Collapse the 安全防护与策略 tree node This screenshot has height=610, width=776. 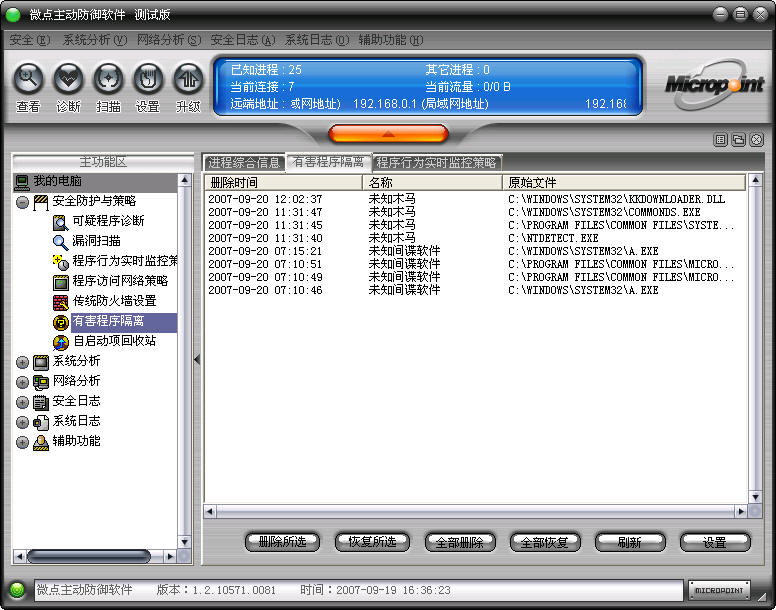(22, 202)
